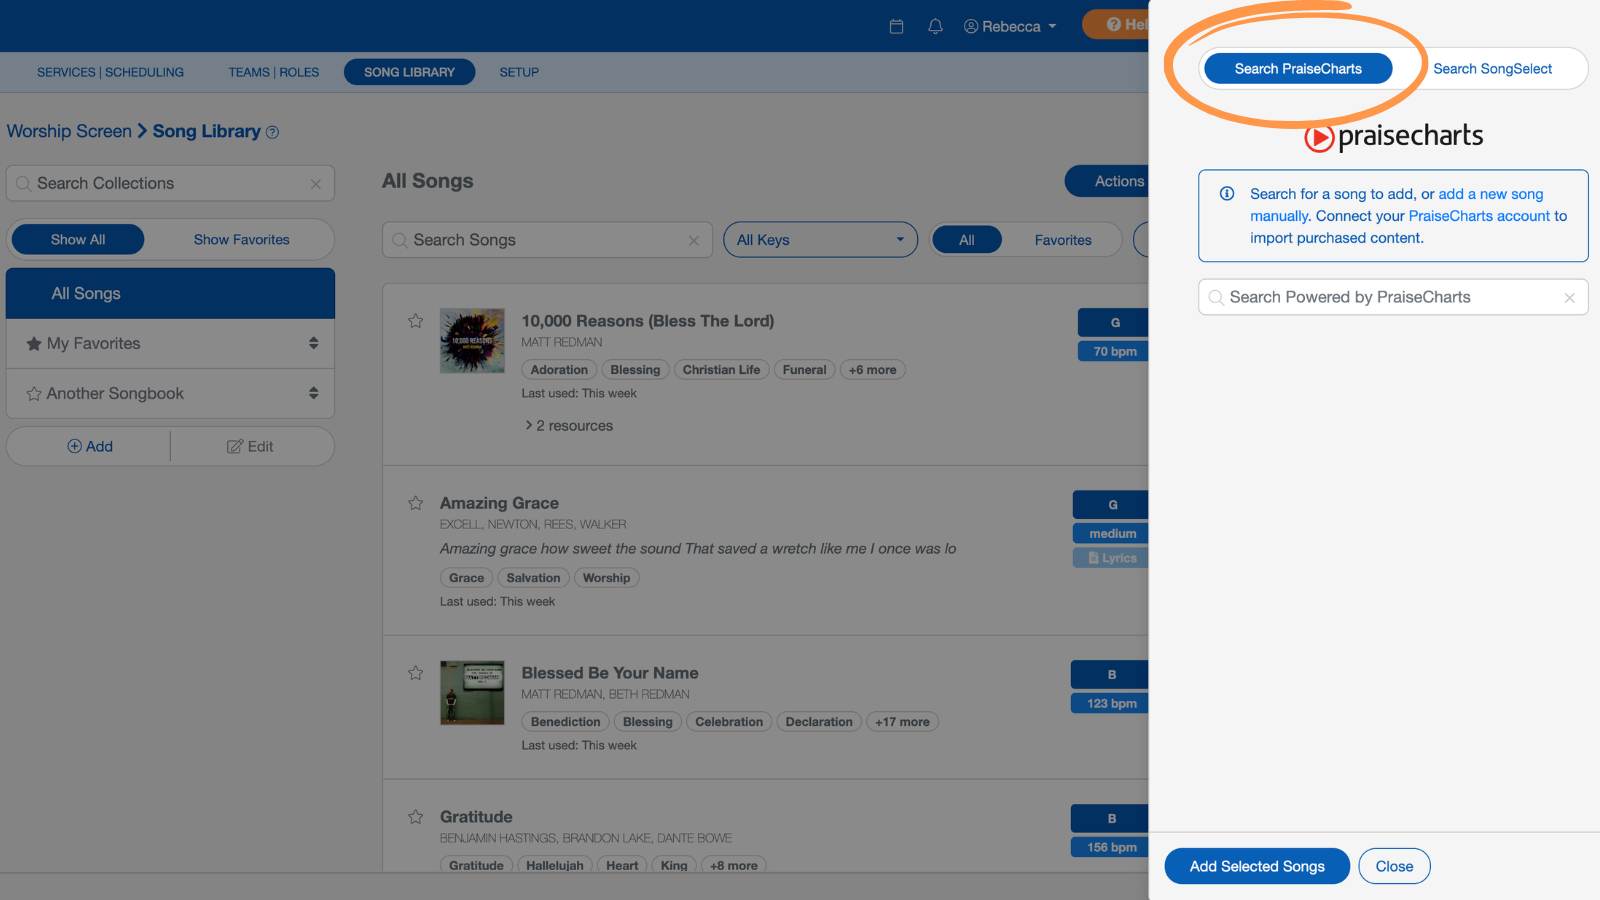Image resolution: width=1600 pixels, height=900 pixels.
Task: Click Edit collection button
Action: (250, 447)
